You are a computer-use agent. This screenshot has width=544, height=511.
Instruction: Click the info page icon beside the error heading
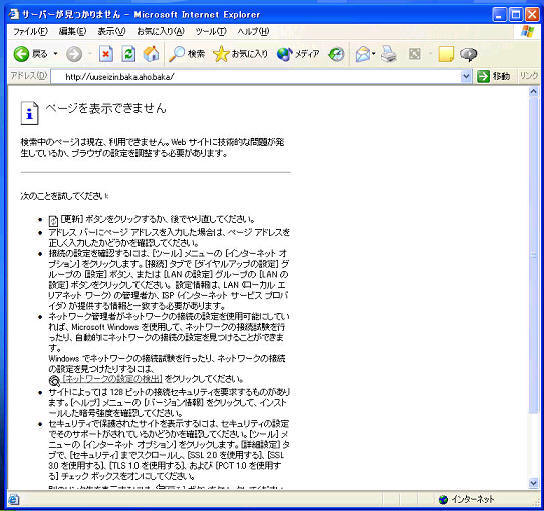tap(29, 113)
